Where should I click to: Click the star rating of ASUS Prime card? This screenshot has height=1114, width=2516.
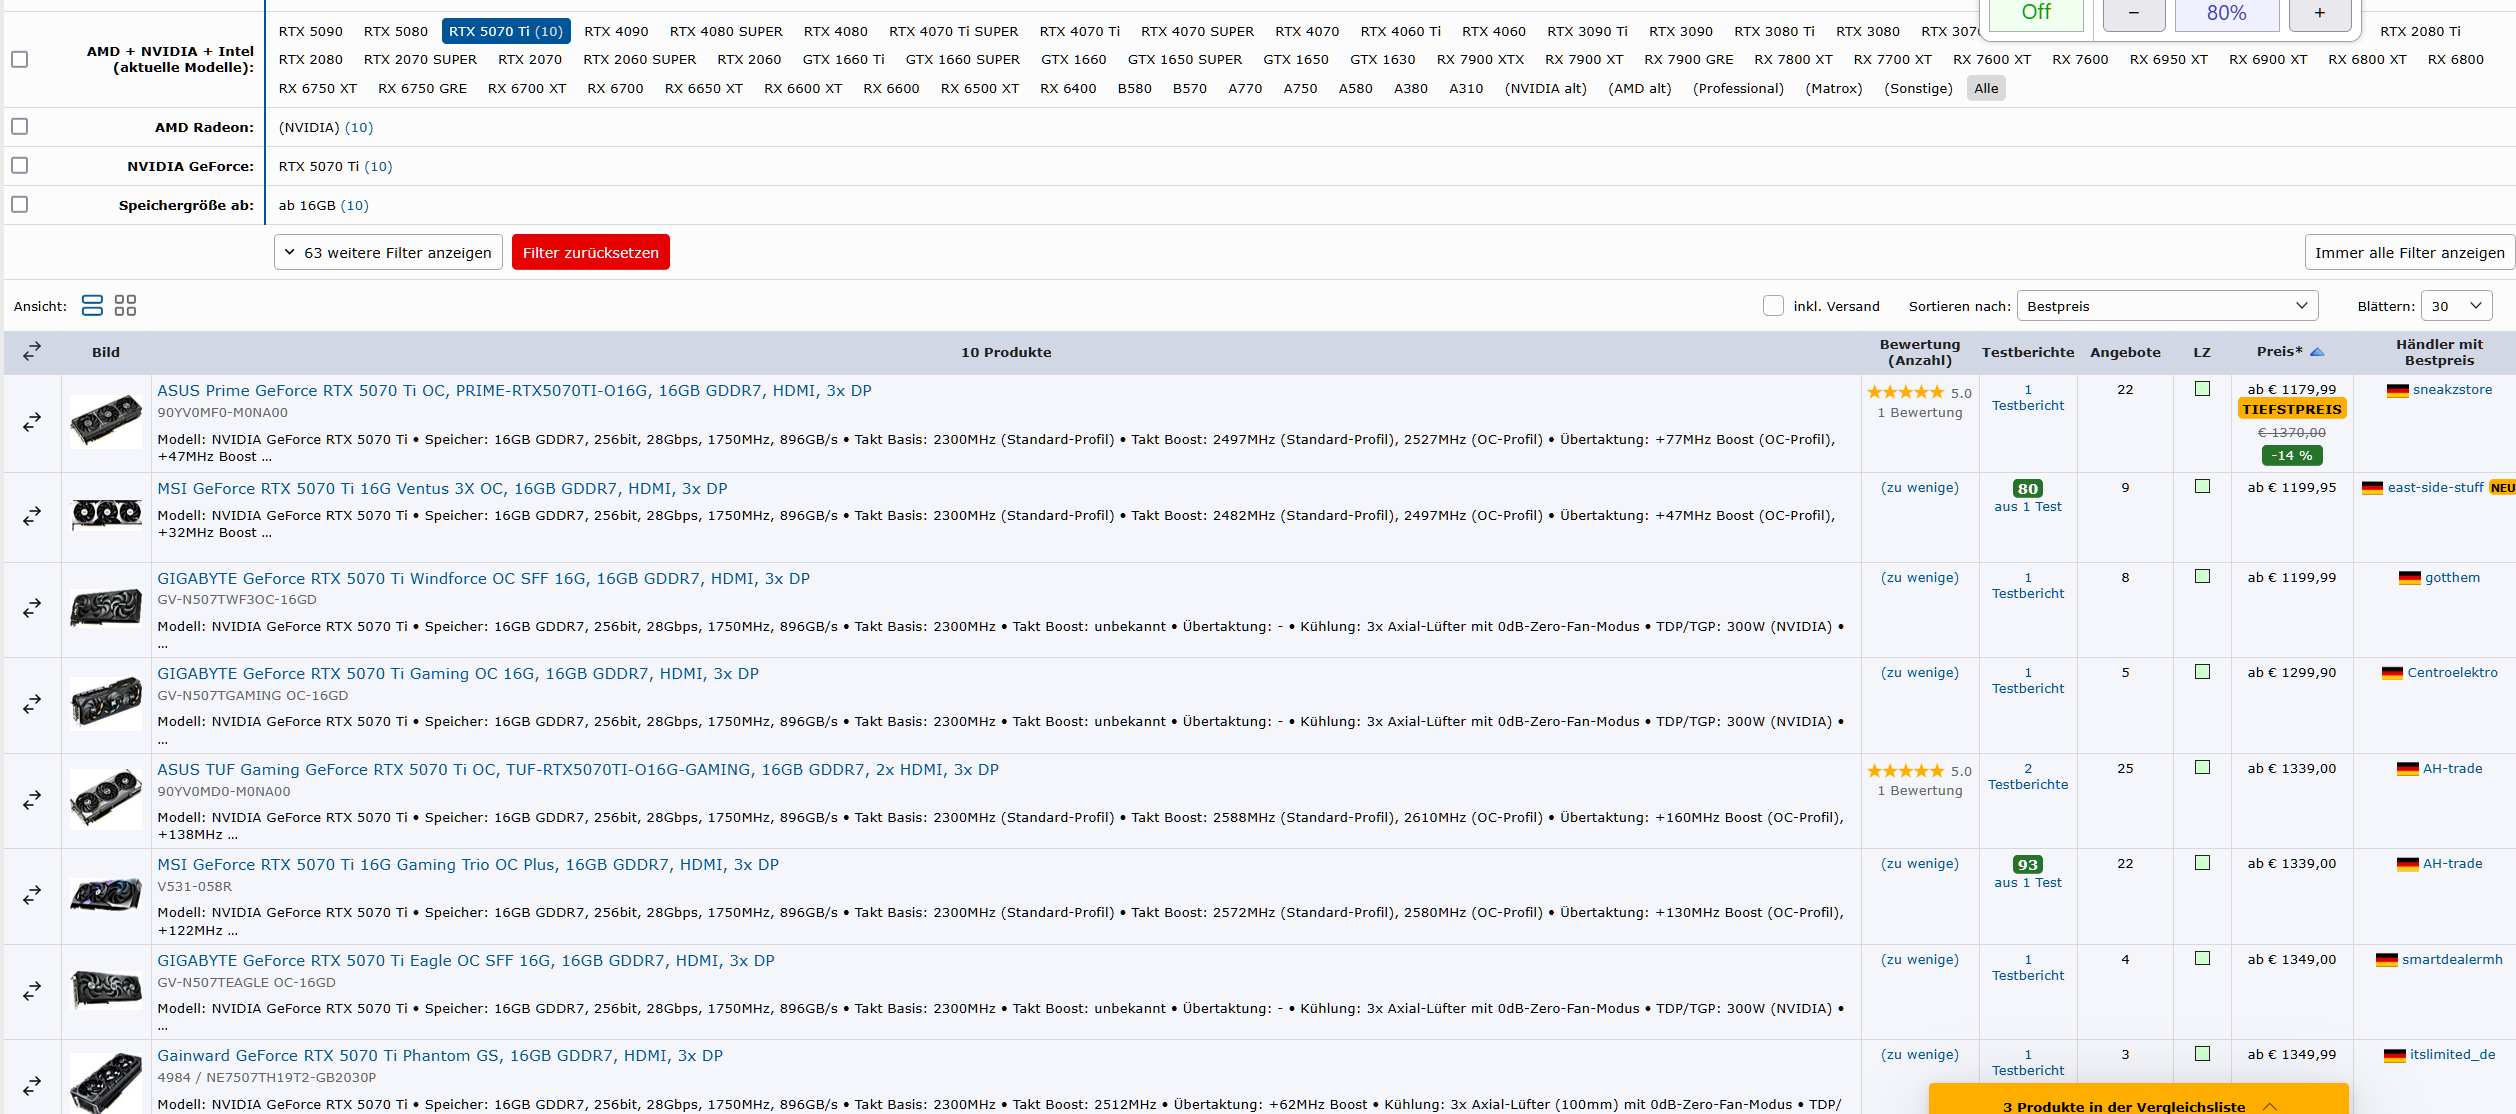coord(1905,392)
